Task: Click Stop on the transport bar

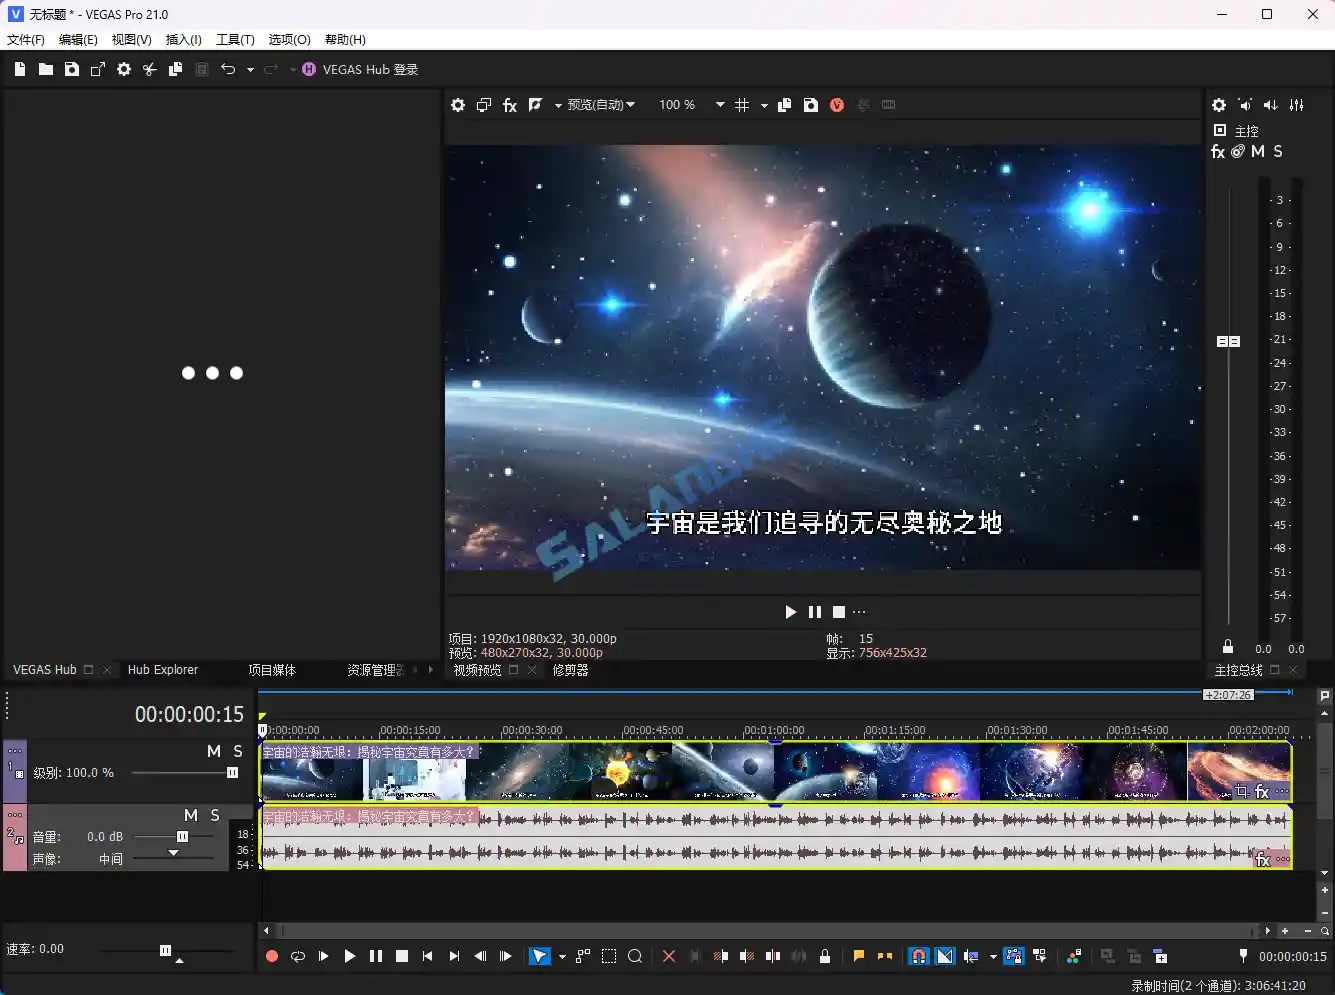Action: coord(402,957)
